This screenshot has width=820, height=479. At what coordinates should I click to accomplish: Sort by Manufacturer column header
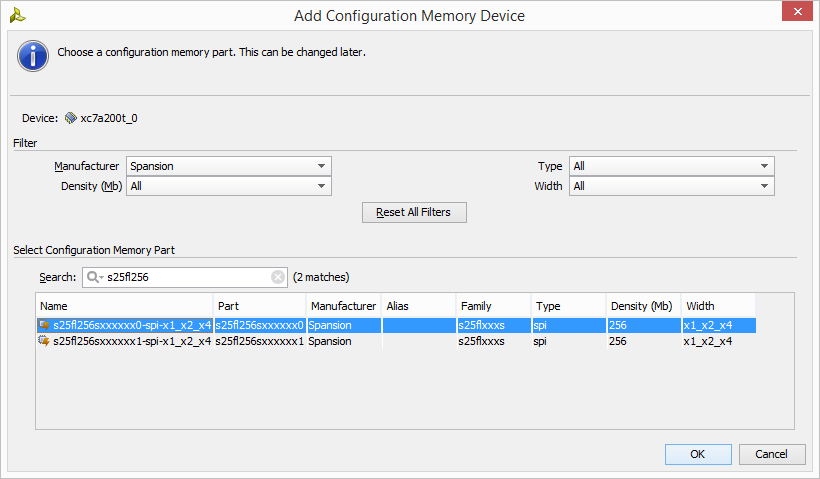click(x=344, y=306)
